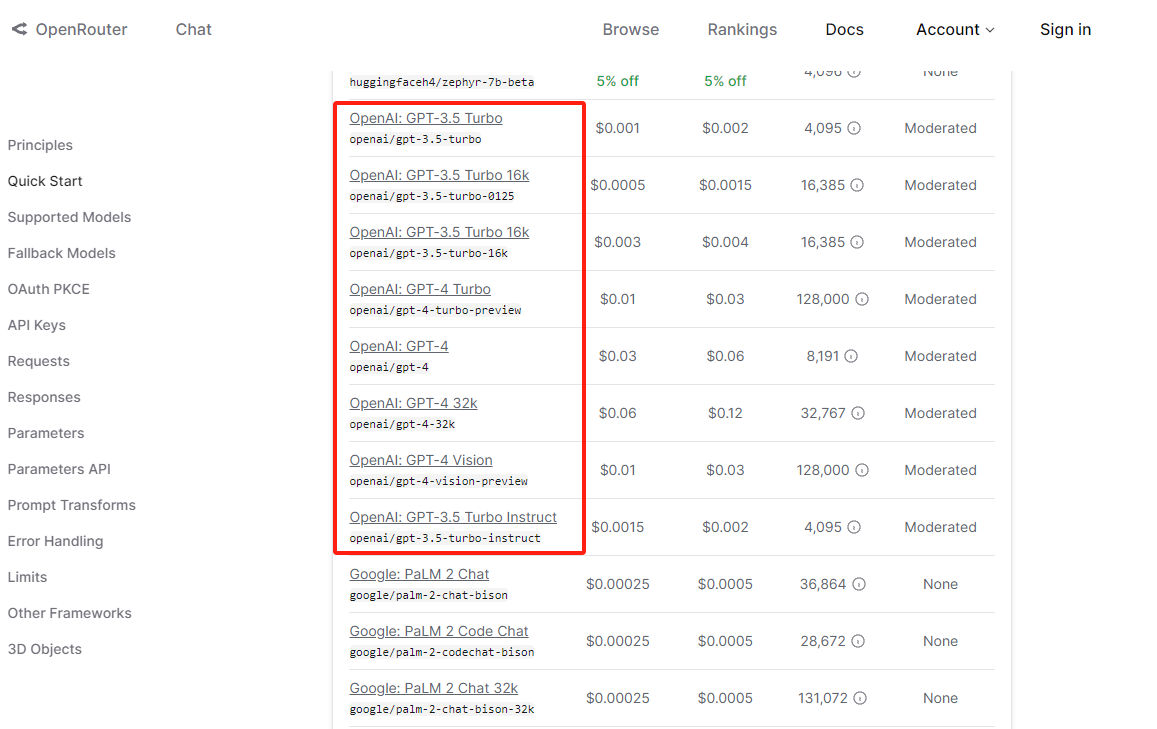Open Supported Models in sidebar
Screen dimensions: 1157x729
[69, 217]
